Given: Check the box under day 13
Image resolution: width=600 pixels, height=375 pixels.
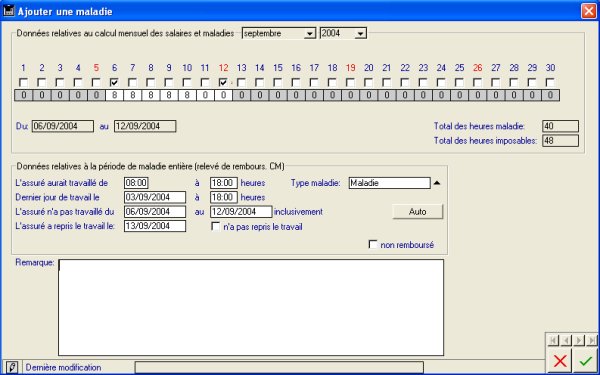Looking at the screenshot, I should pos(241,82).
